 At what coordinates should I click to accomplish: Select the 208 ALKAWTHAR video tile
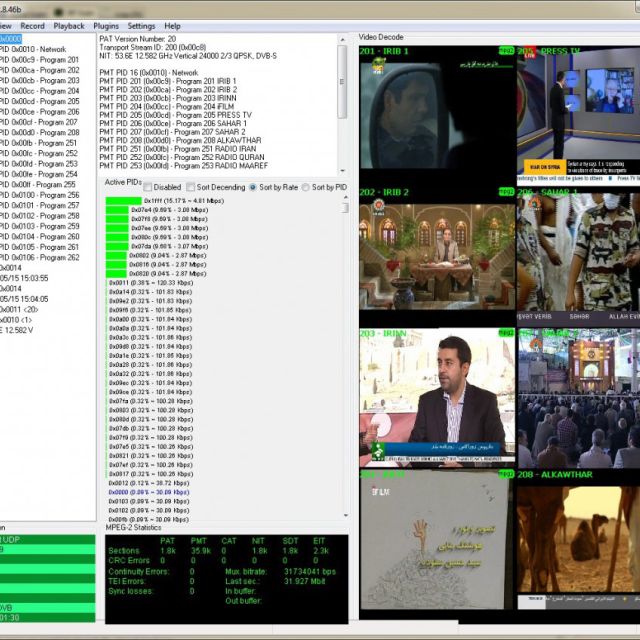(x=577, y=540)
